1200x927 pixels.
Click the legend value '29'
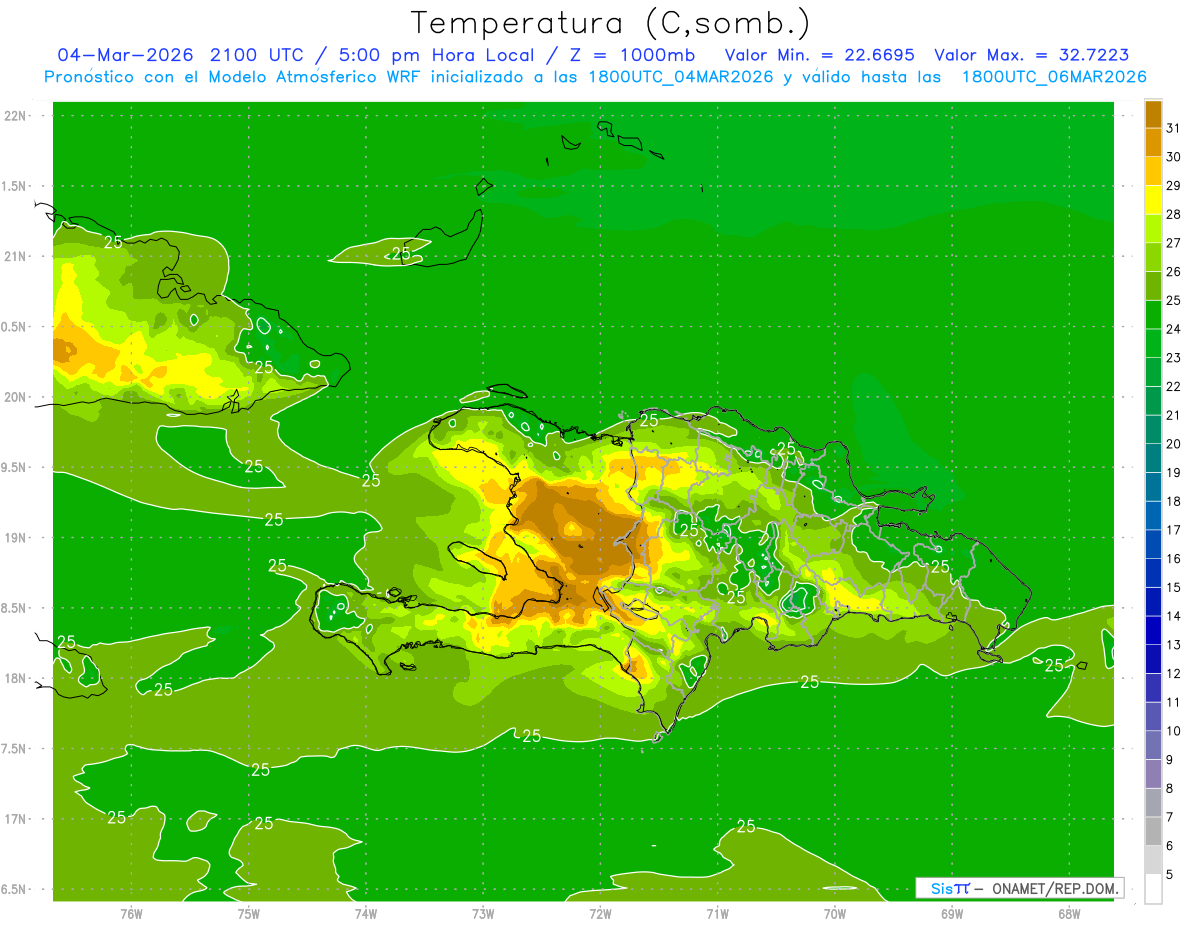pyautogui.click(x=1173, y=186)
